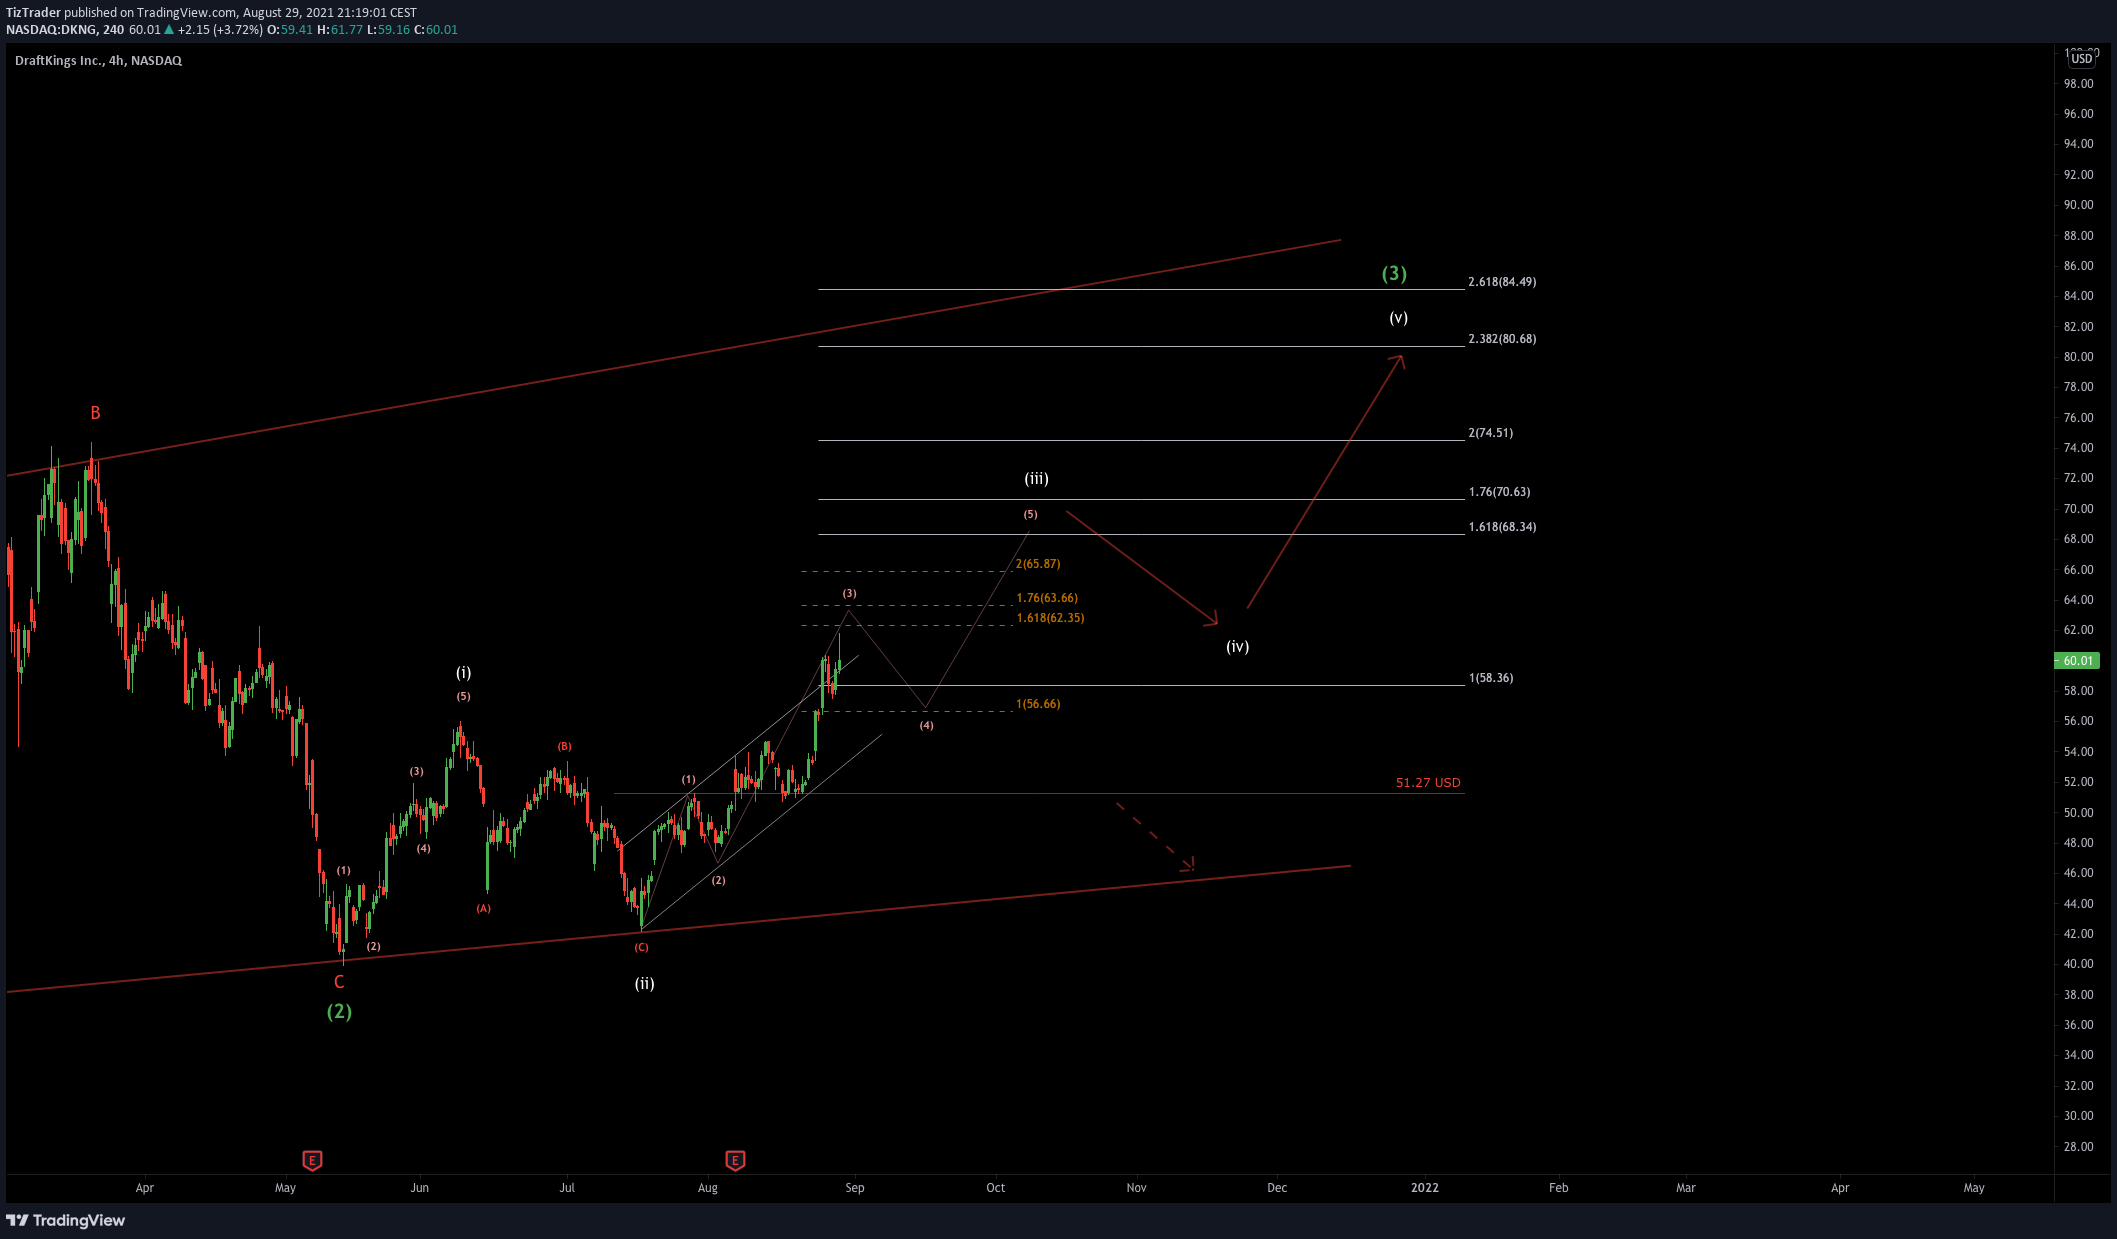Select the orange 1.618(62.35) level label
This screenshot has height=1239, width=2117.
[1050, 618]
